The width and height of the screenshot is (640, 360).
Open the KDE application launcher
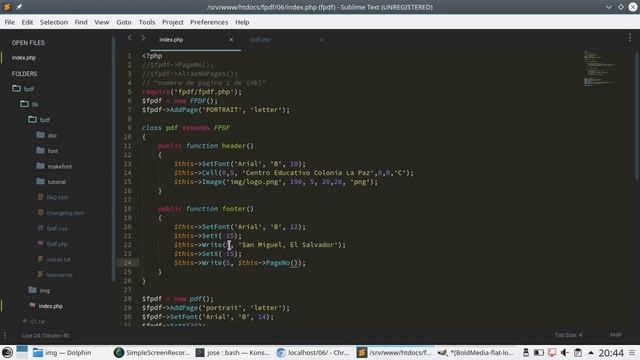7,352
